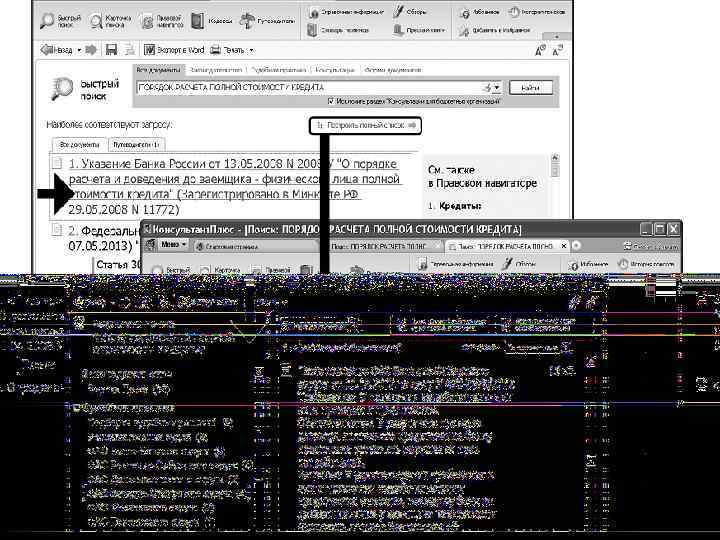Collapse the top toolbar panel with the small arrow
This screenshot has height=540, width=720.
[x=557, y=36]
